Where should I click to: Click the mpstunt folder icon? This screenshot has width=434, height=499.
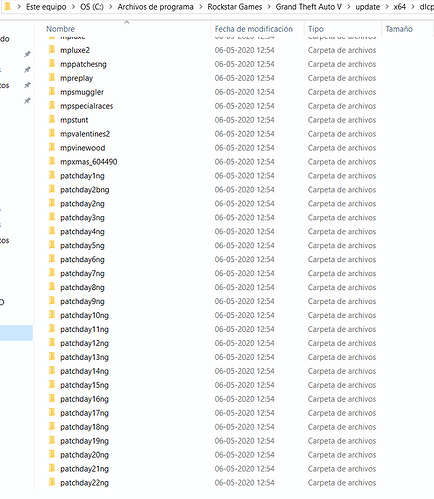click(52, 120)
